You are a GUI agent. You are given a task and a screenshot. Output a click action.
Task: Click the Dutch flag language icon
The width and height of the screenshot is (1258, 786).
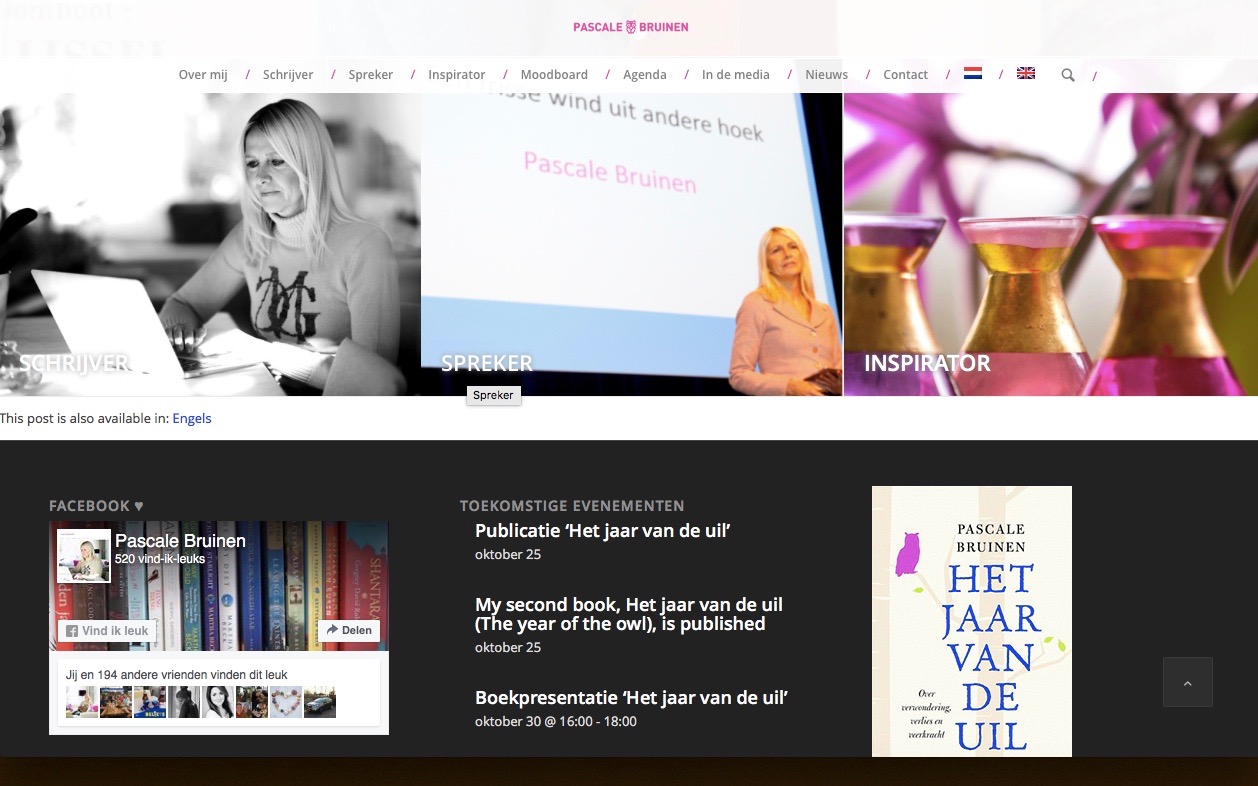click(972, 73)
